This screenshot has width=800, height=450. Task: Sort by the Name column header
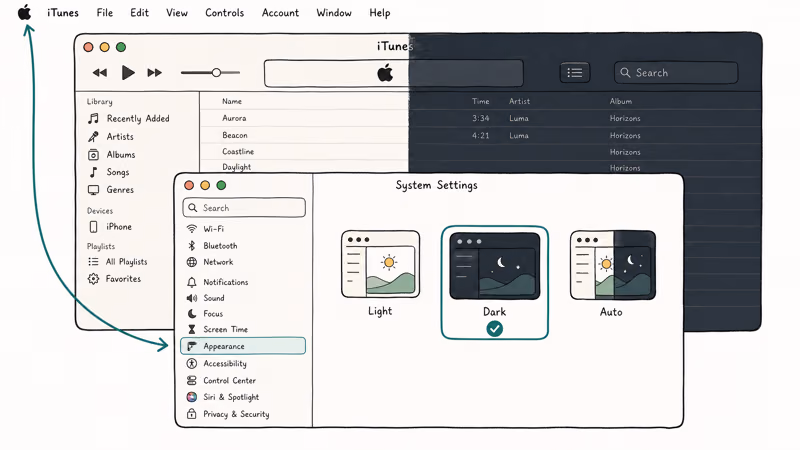coord(232,101)
